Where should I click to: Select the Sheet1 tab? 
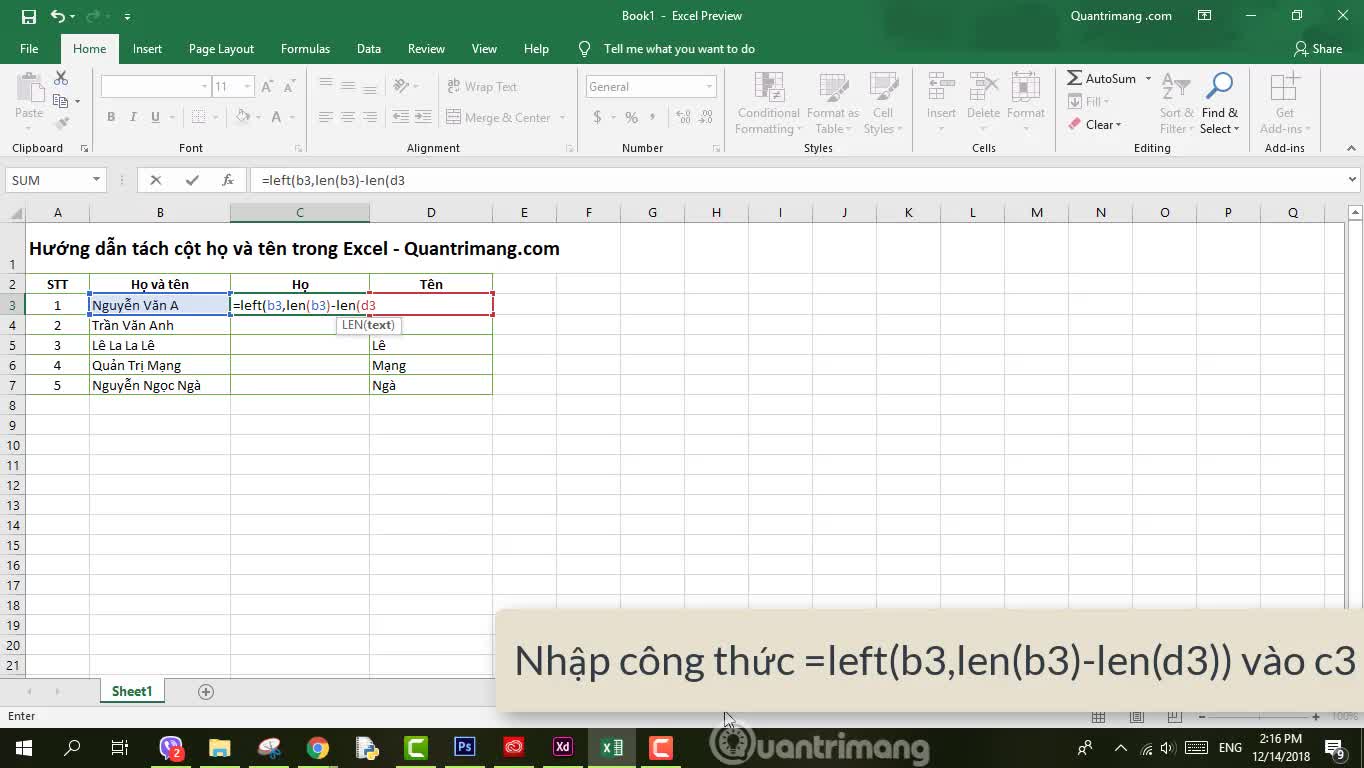pyautogui.click(x=132, y=692)
